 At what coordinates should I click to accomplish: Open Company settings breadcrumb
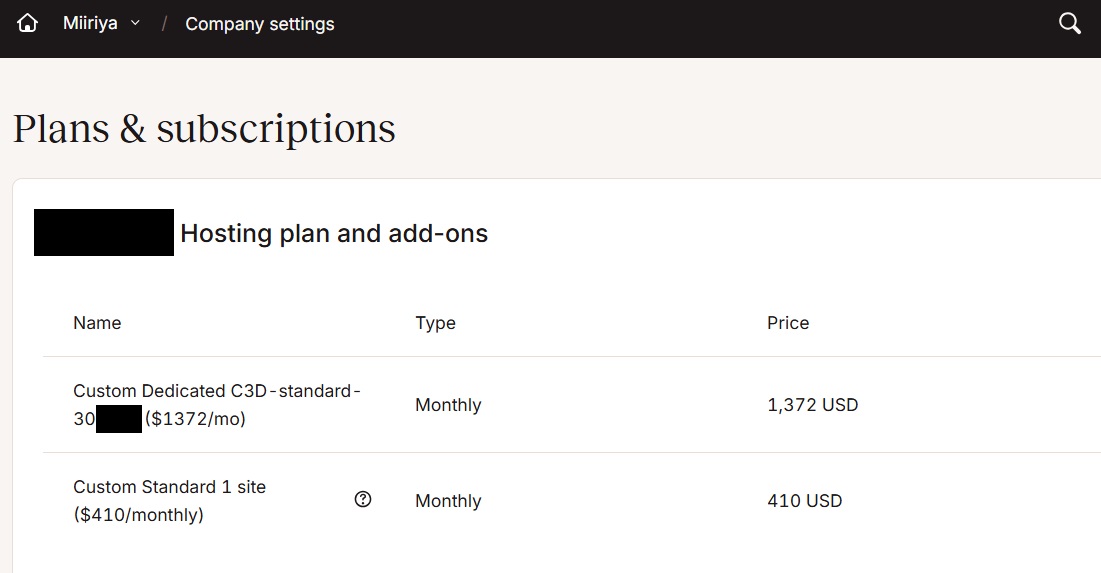(260, 24)
